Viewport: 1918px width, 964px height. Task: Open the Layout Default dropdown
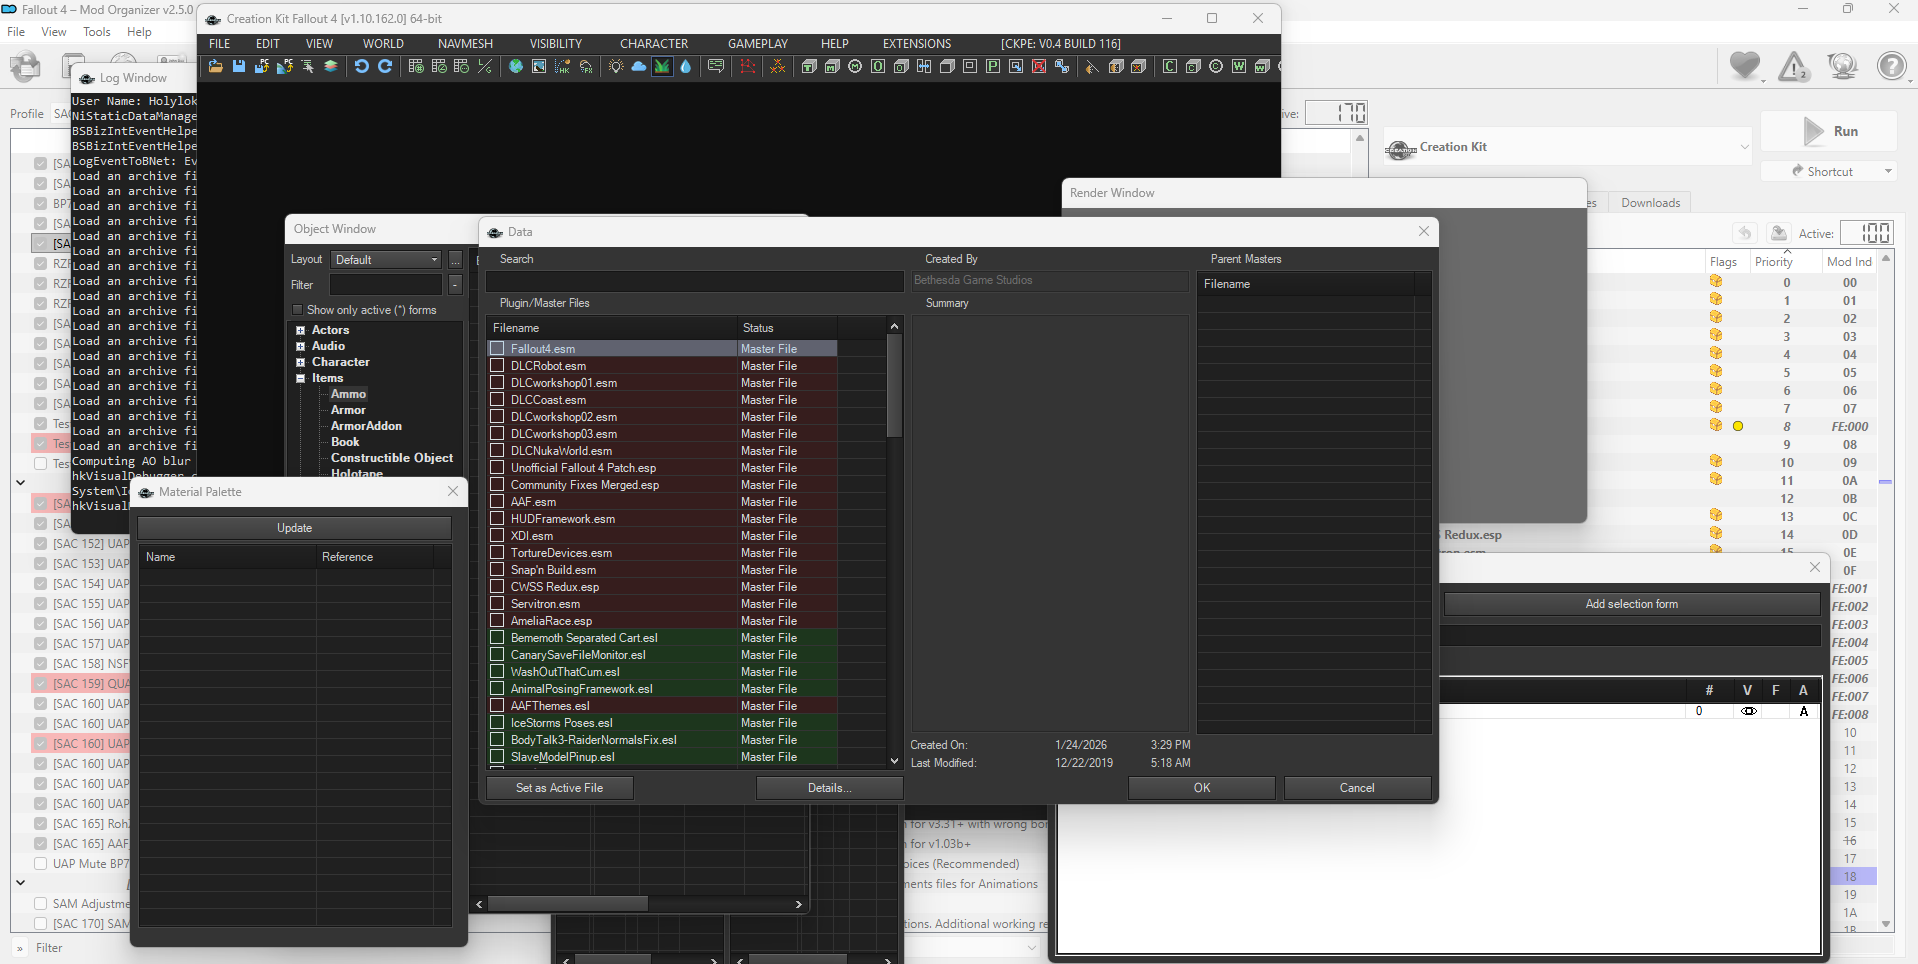pyautogui.click(x=387, y=259)
